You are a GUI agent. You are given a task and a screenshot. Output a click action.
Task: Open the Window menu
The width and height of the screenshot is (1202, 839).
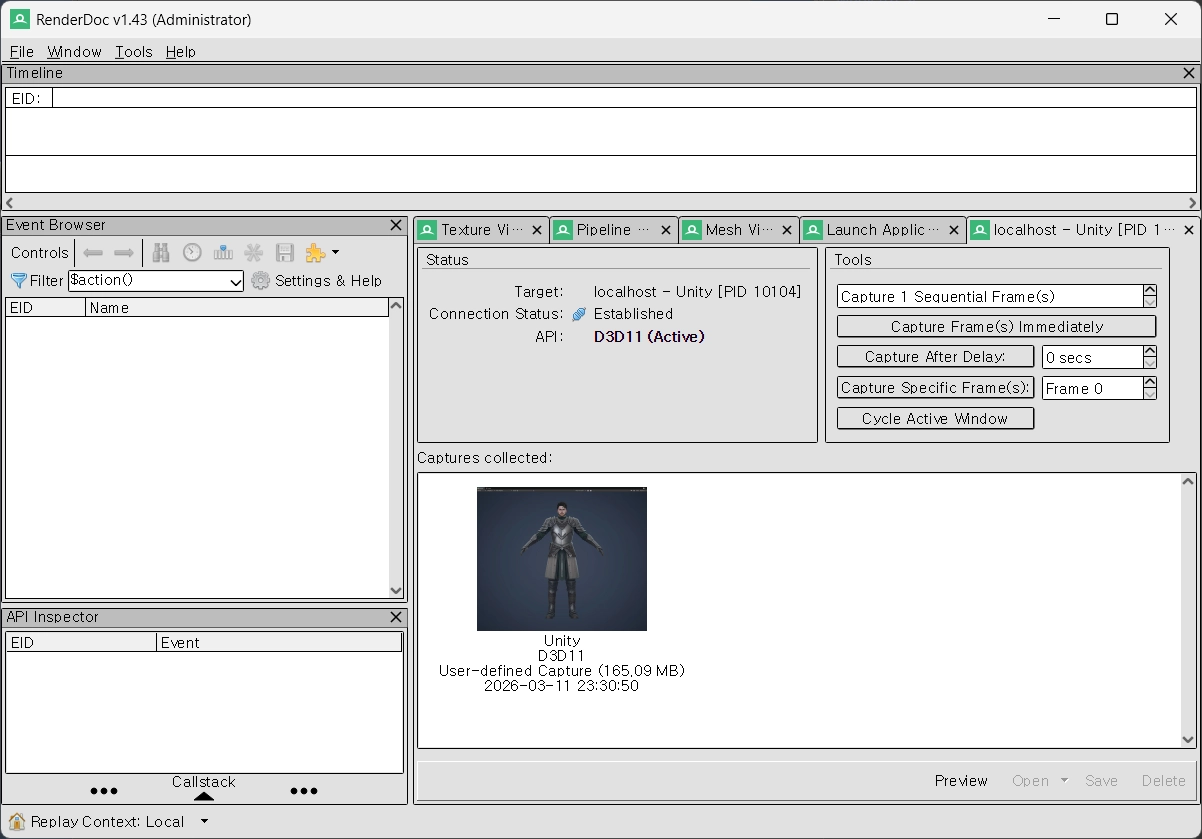click(x=75, y=52)
